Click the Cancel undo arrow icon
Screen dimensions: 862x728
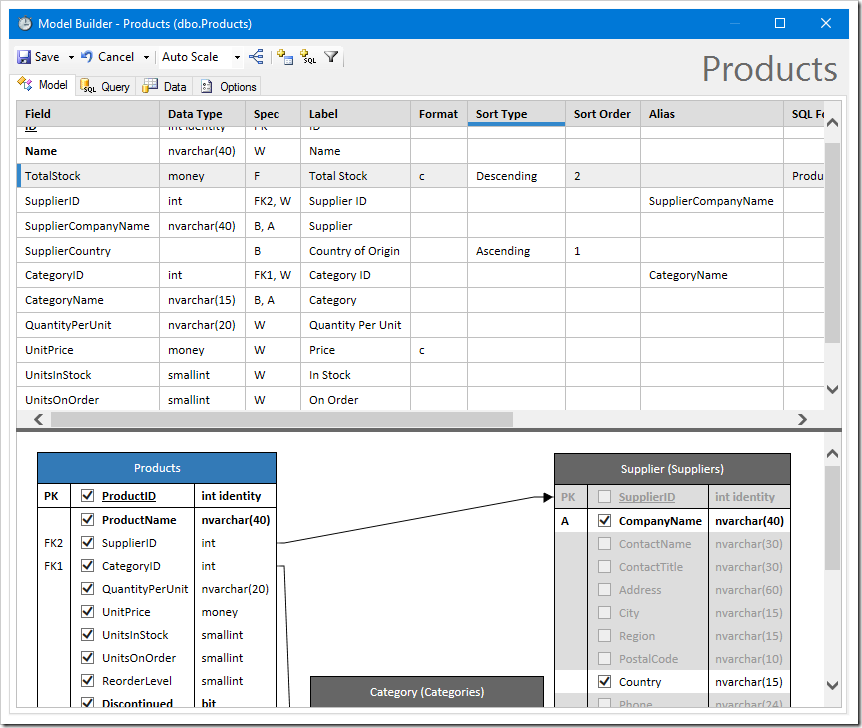pos(86,57)
